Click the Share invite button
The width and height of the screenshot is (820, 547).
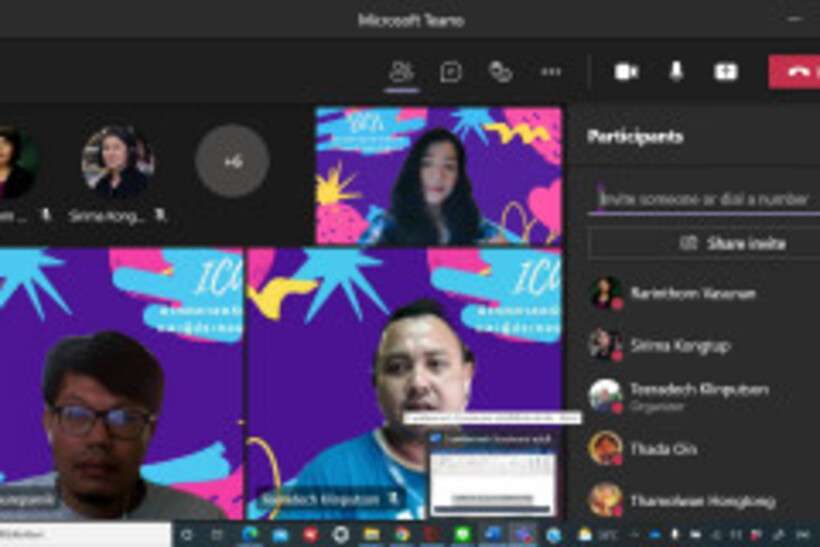click(705, 243)
